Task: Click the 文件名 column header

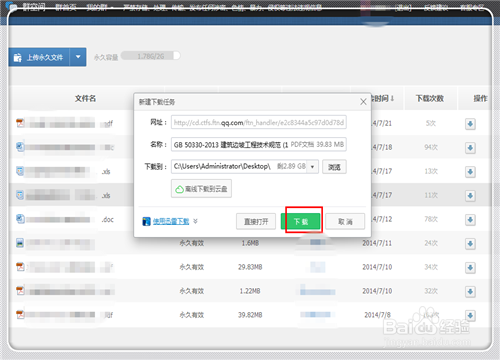Action: tap(85, 98)
